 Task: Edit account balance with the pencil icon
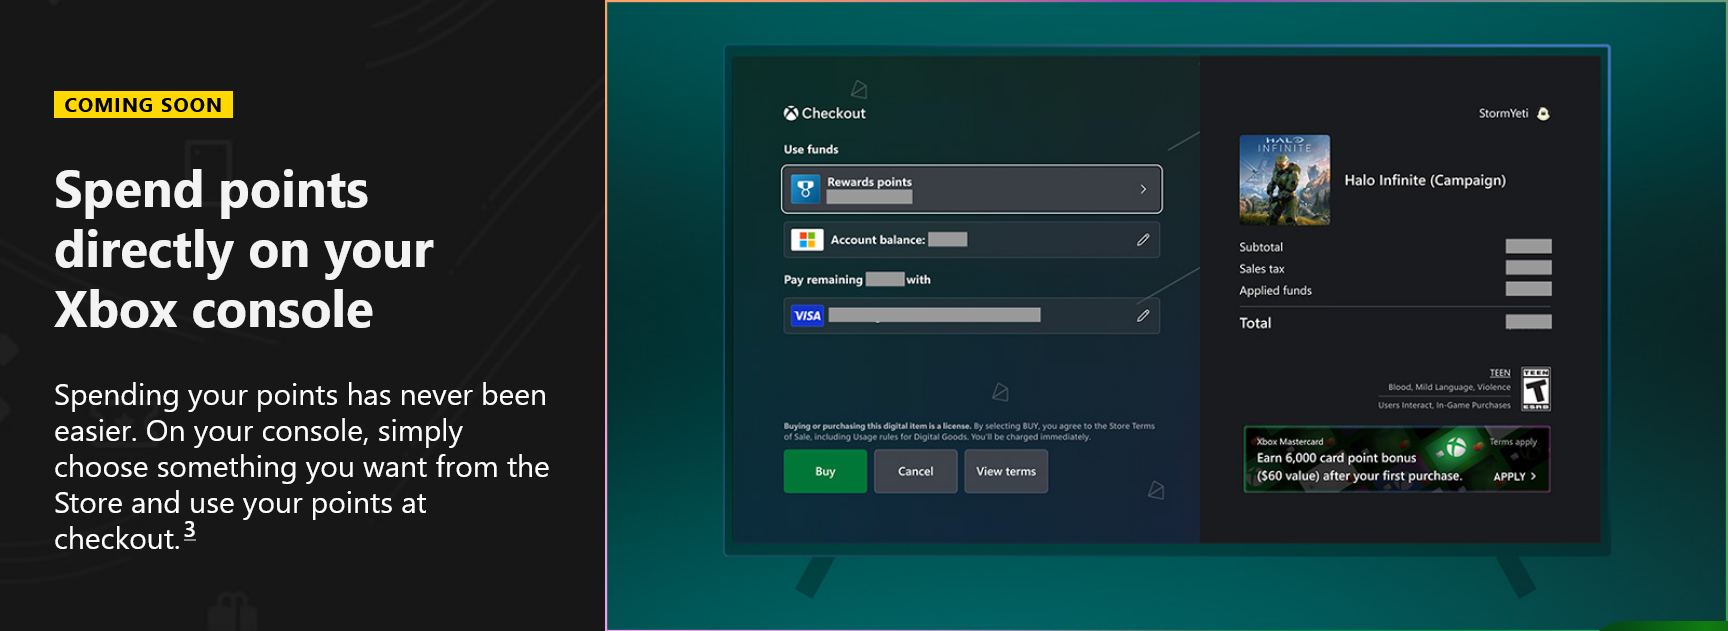click(1142, 240)
